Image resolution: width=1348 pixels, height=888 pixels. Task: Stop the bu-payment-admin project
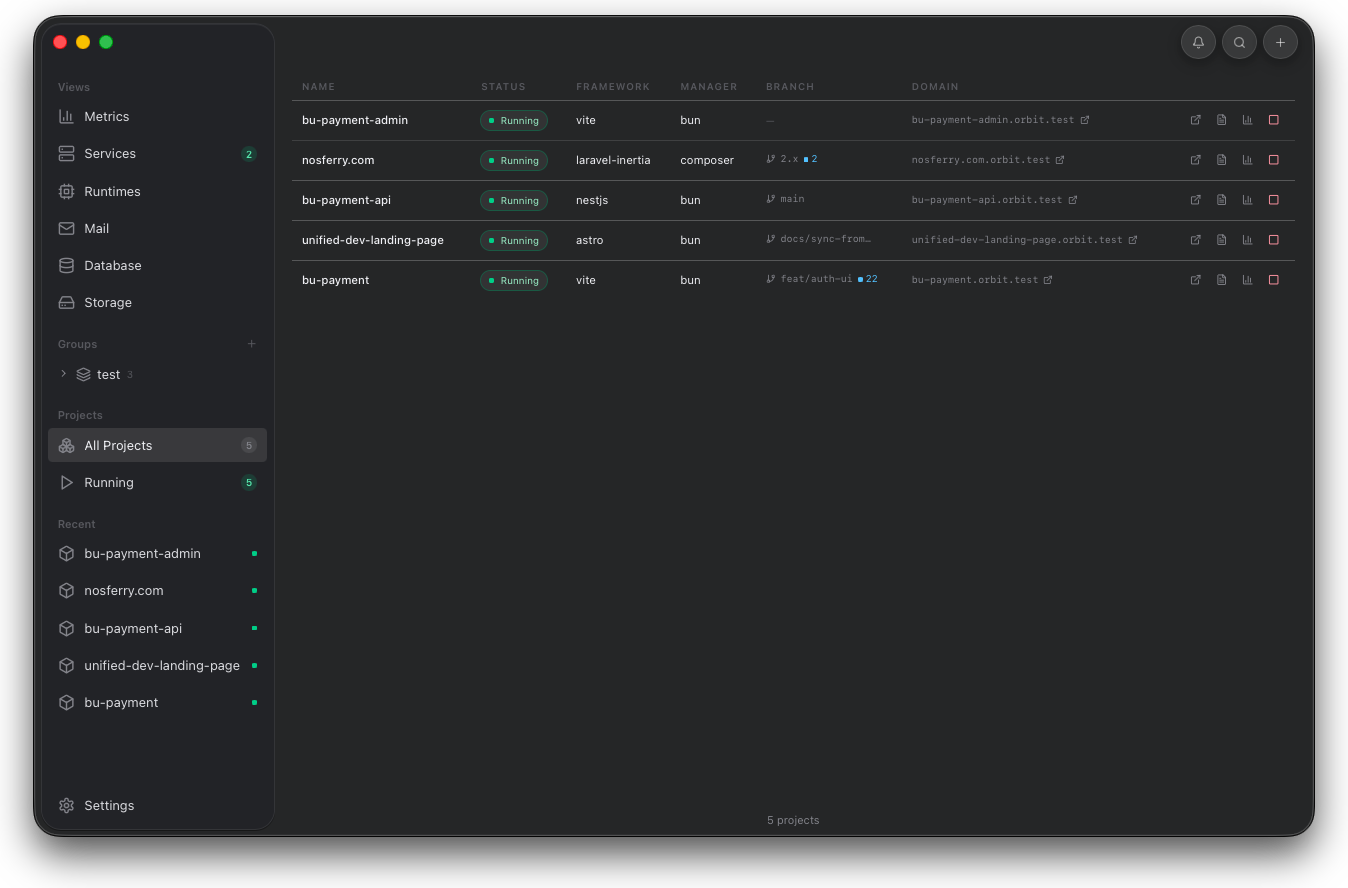[x=1273, y=120]
